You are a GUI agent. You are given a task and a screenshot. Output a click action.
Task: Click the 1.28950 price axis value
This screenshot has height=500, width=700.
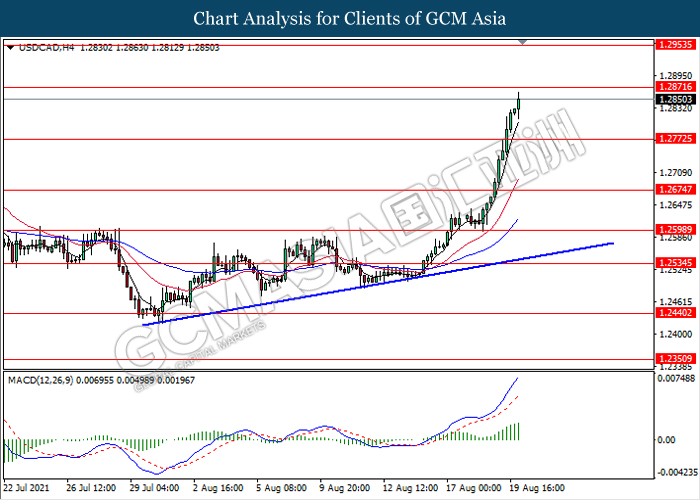(x=676, y=76)
